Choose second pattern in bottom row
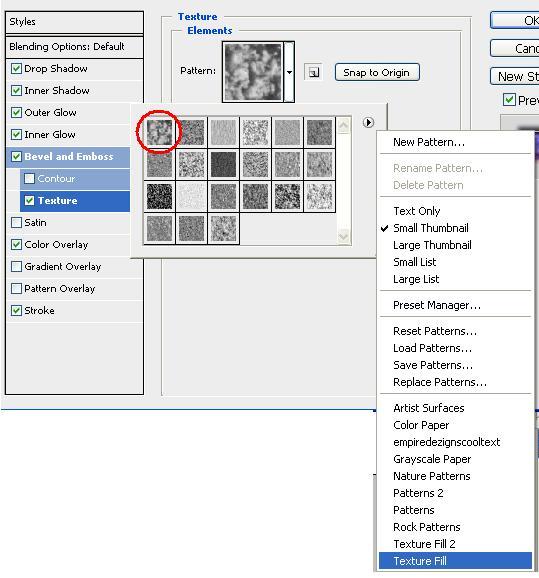Viewport: 539px width, 578px height. point(191,229)
